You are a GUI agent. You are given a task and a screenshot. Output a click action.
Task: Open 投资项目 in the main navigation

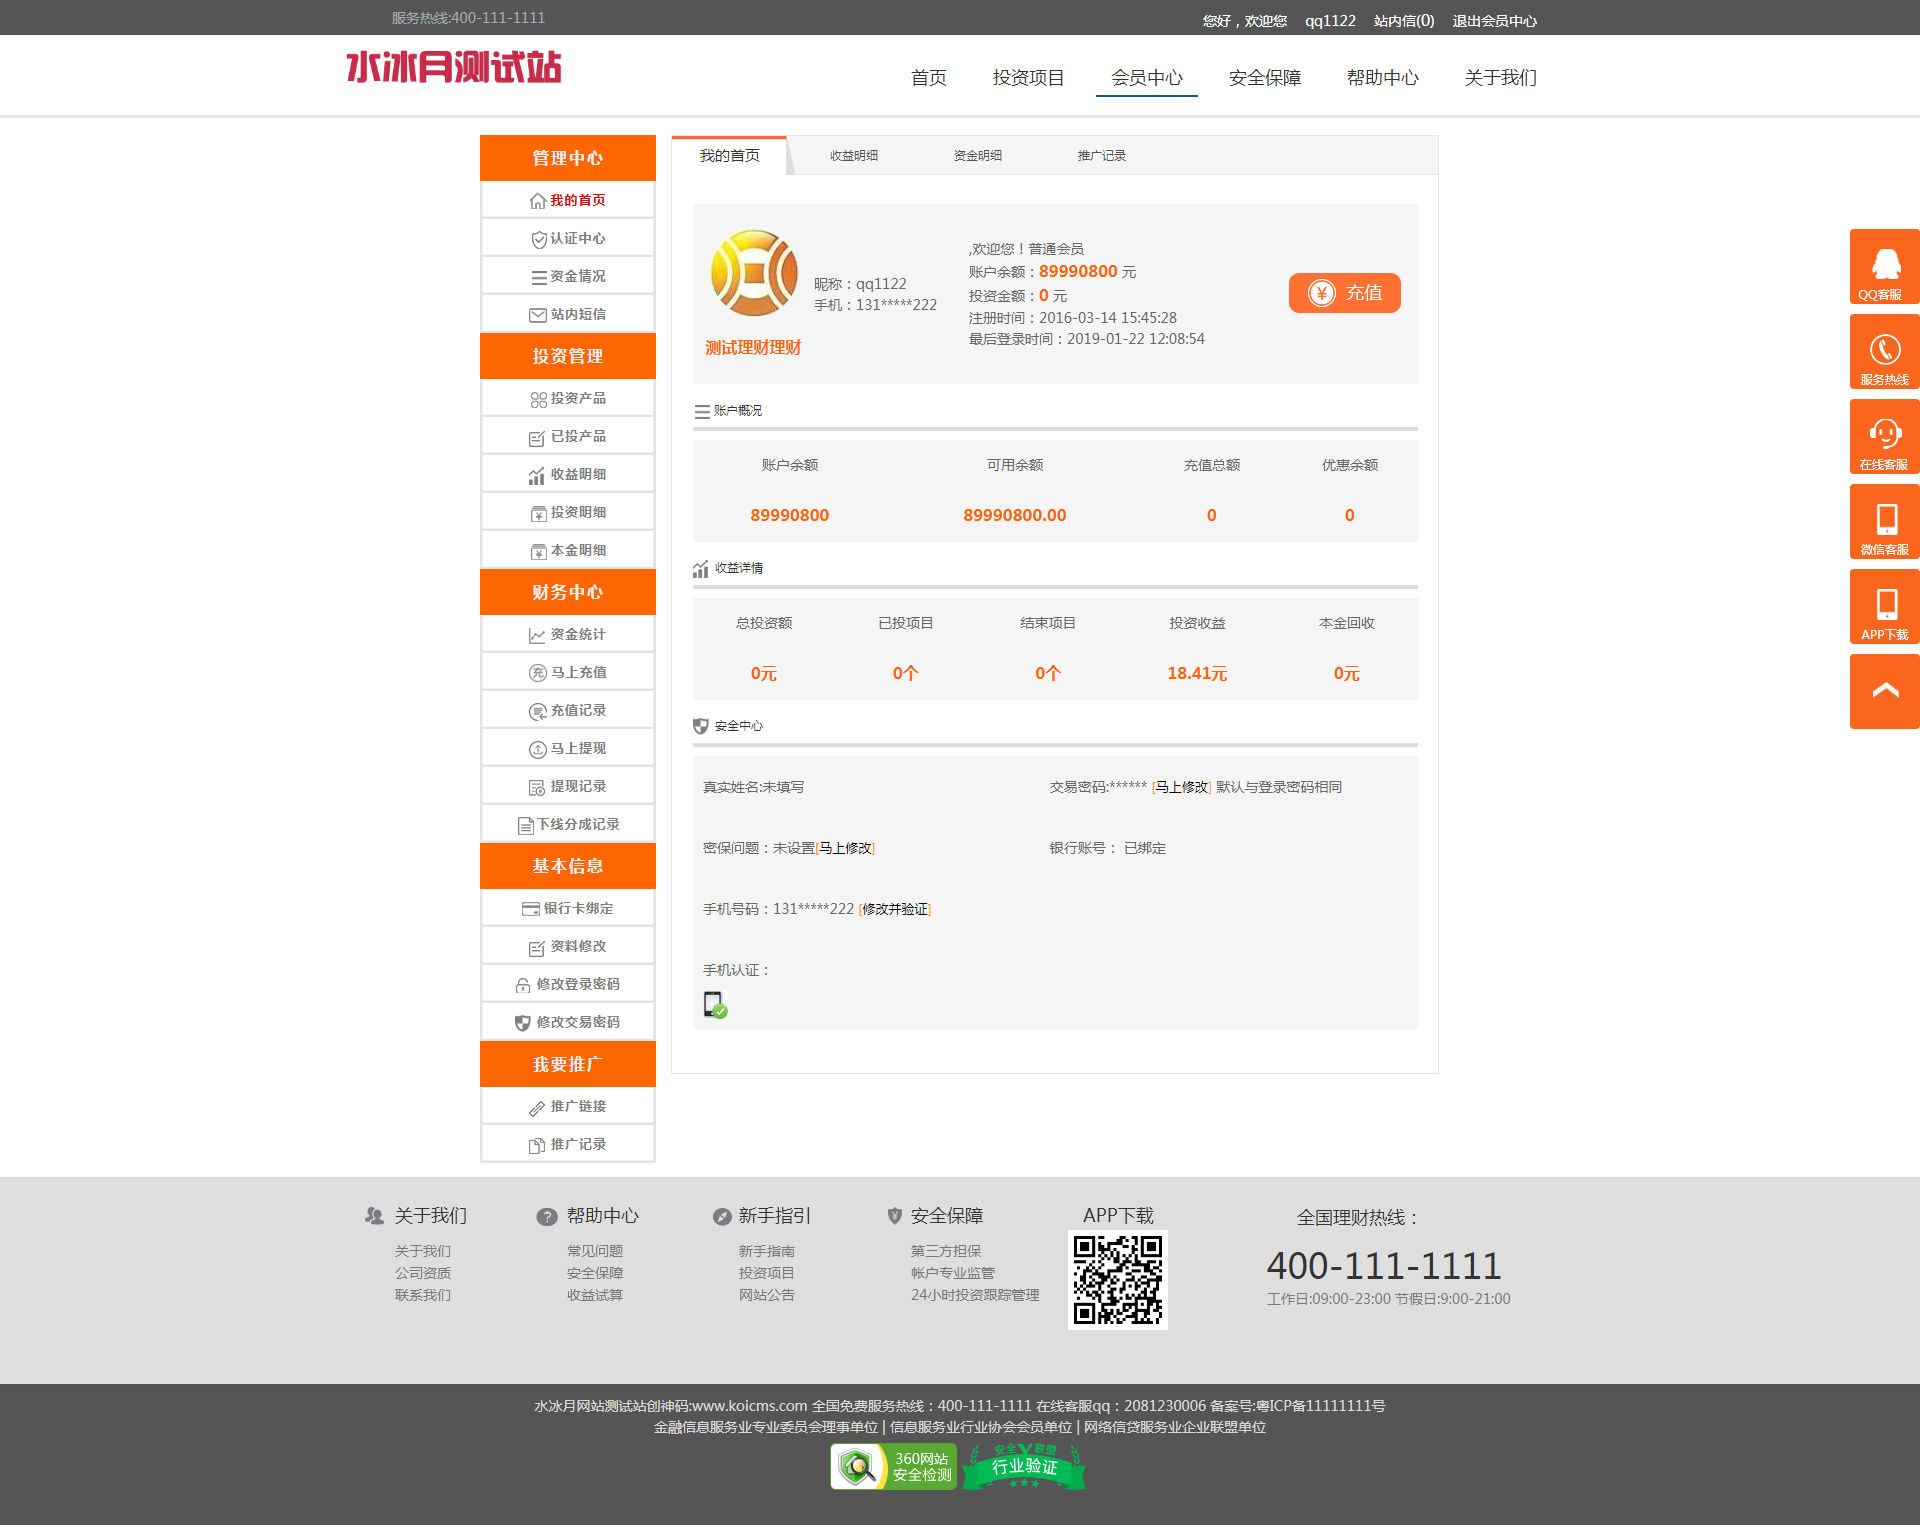pyautogui.click(x=1029, y=78)
